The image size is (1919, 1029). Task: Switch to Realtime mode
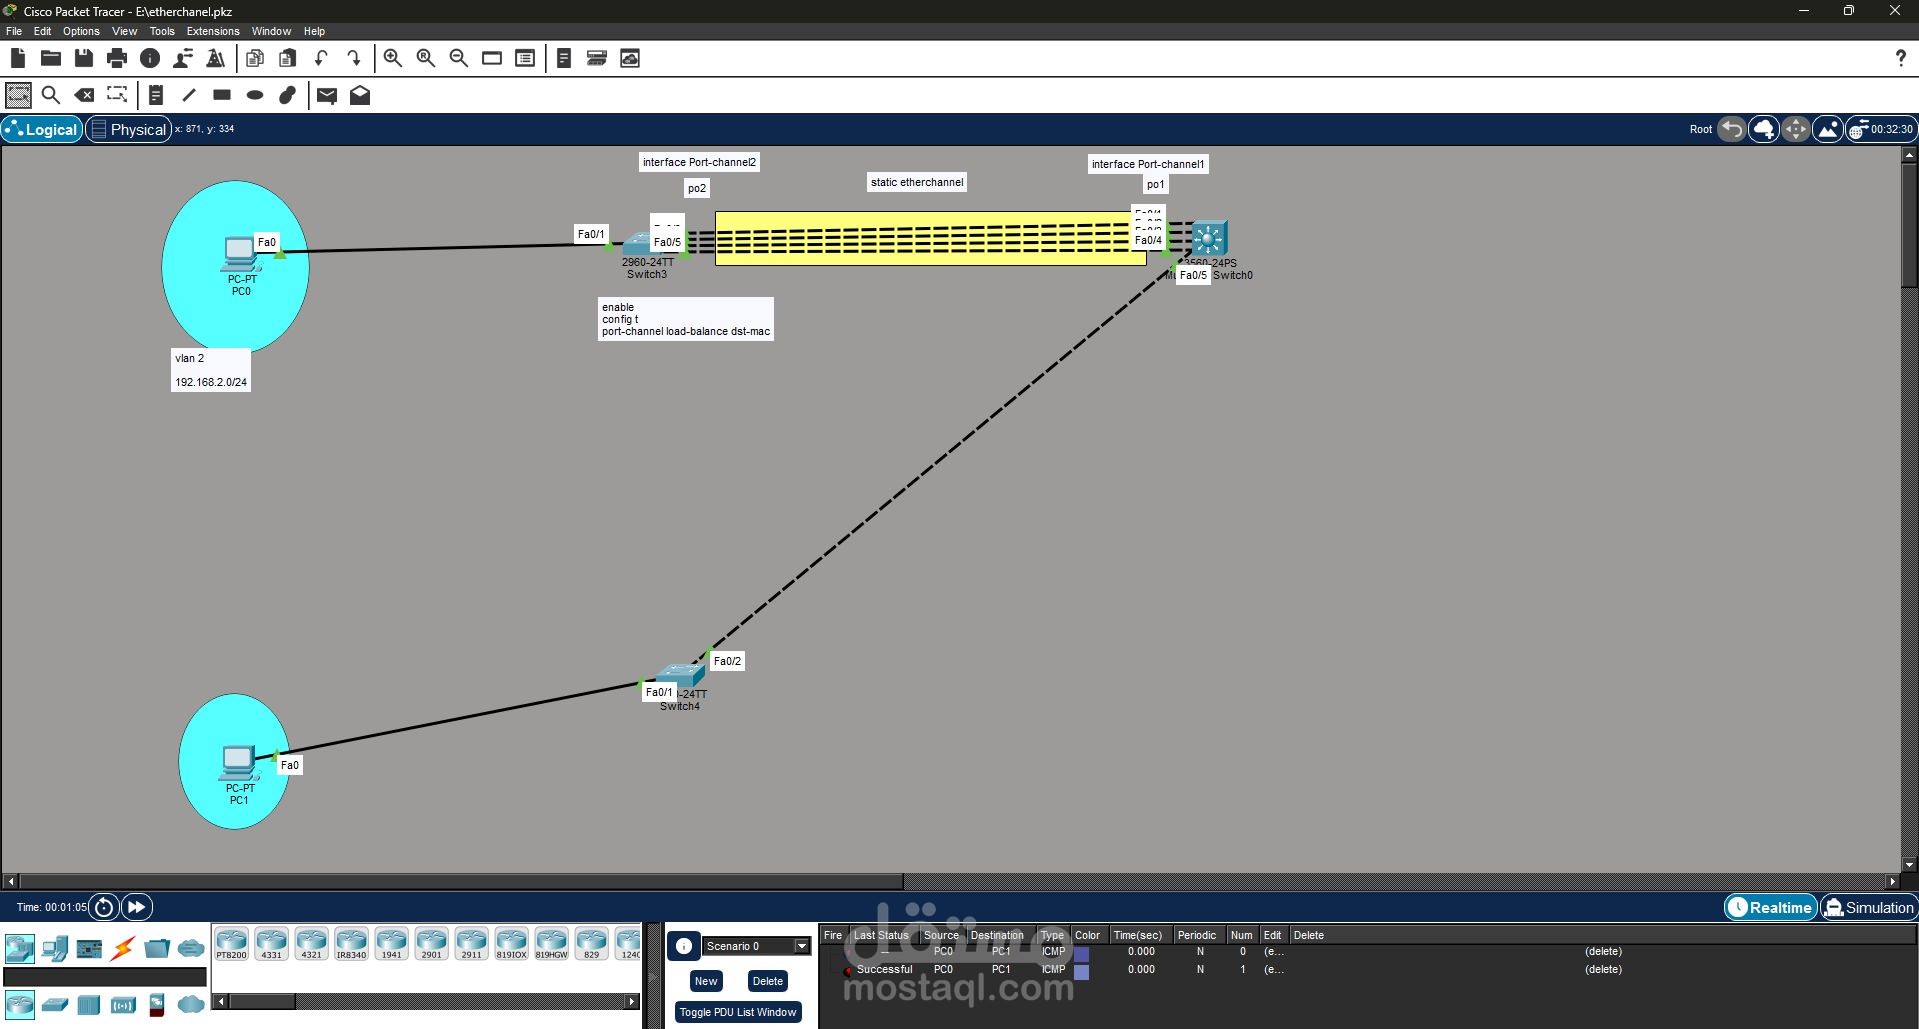pos(1770,907)
